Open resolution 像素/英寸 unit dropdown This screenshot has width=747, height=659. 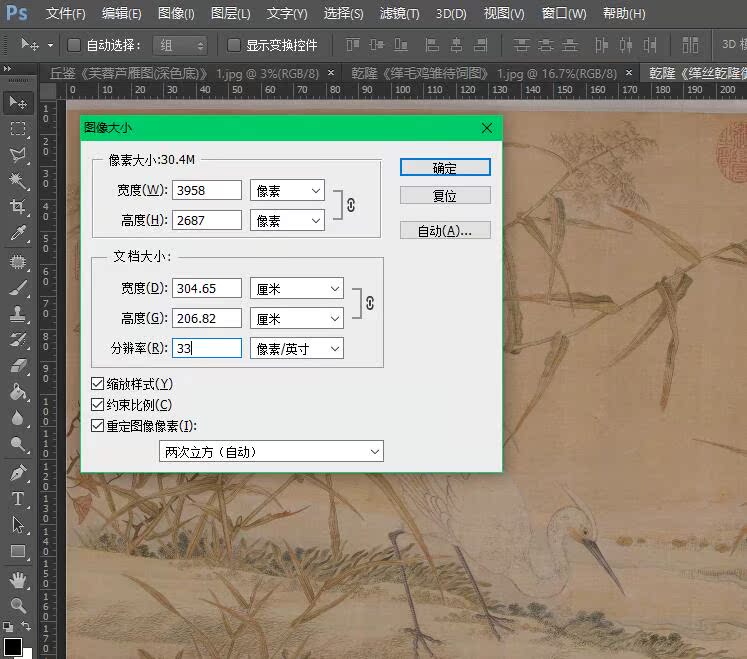(x=297, y=348)
